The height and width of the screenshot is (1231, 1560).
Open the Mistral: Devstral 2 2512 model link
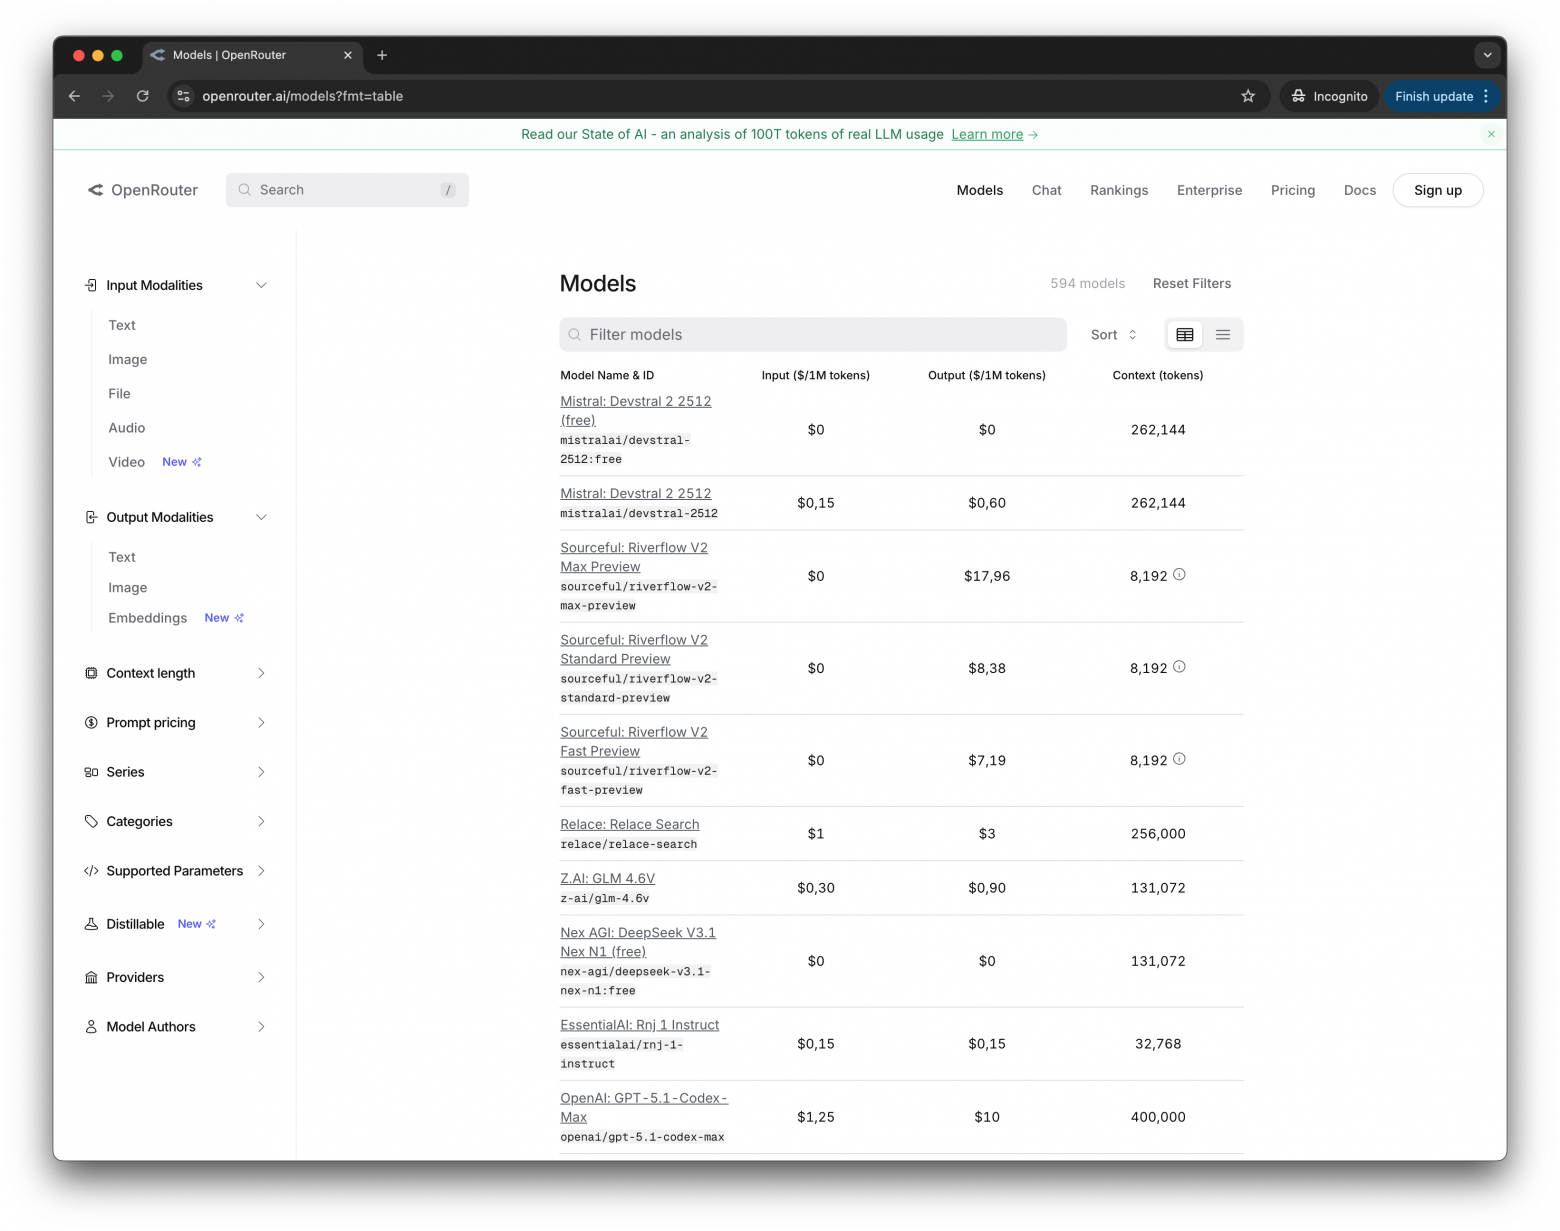(635, 493)
